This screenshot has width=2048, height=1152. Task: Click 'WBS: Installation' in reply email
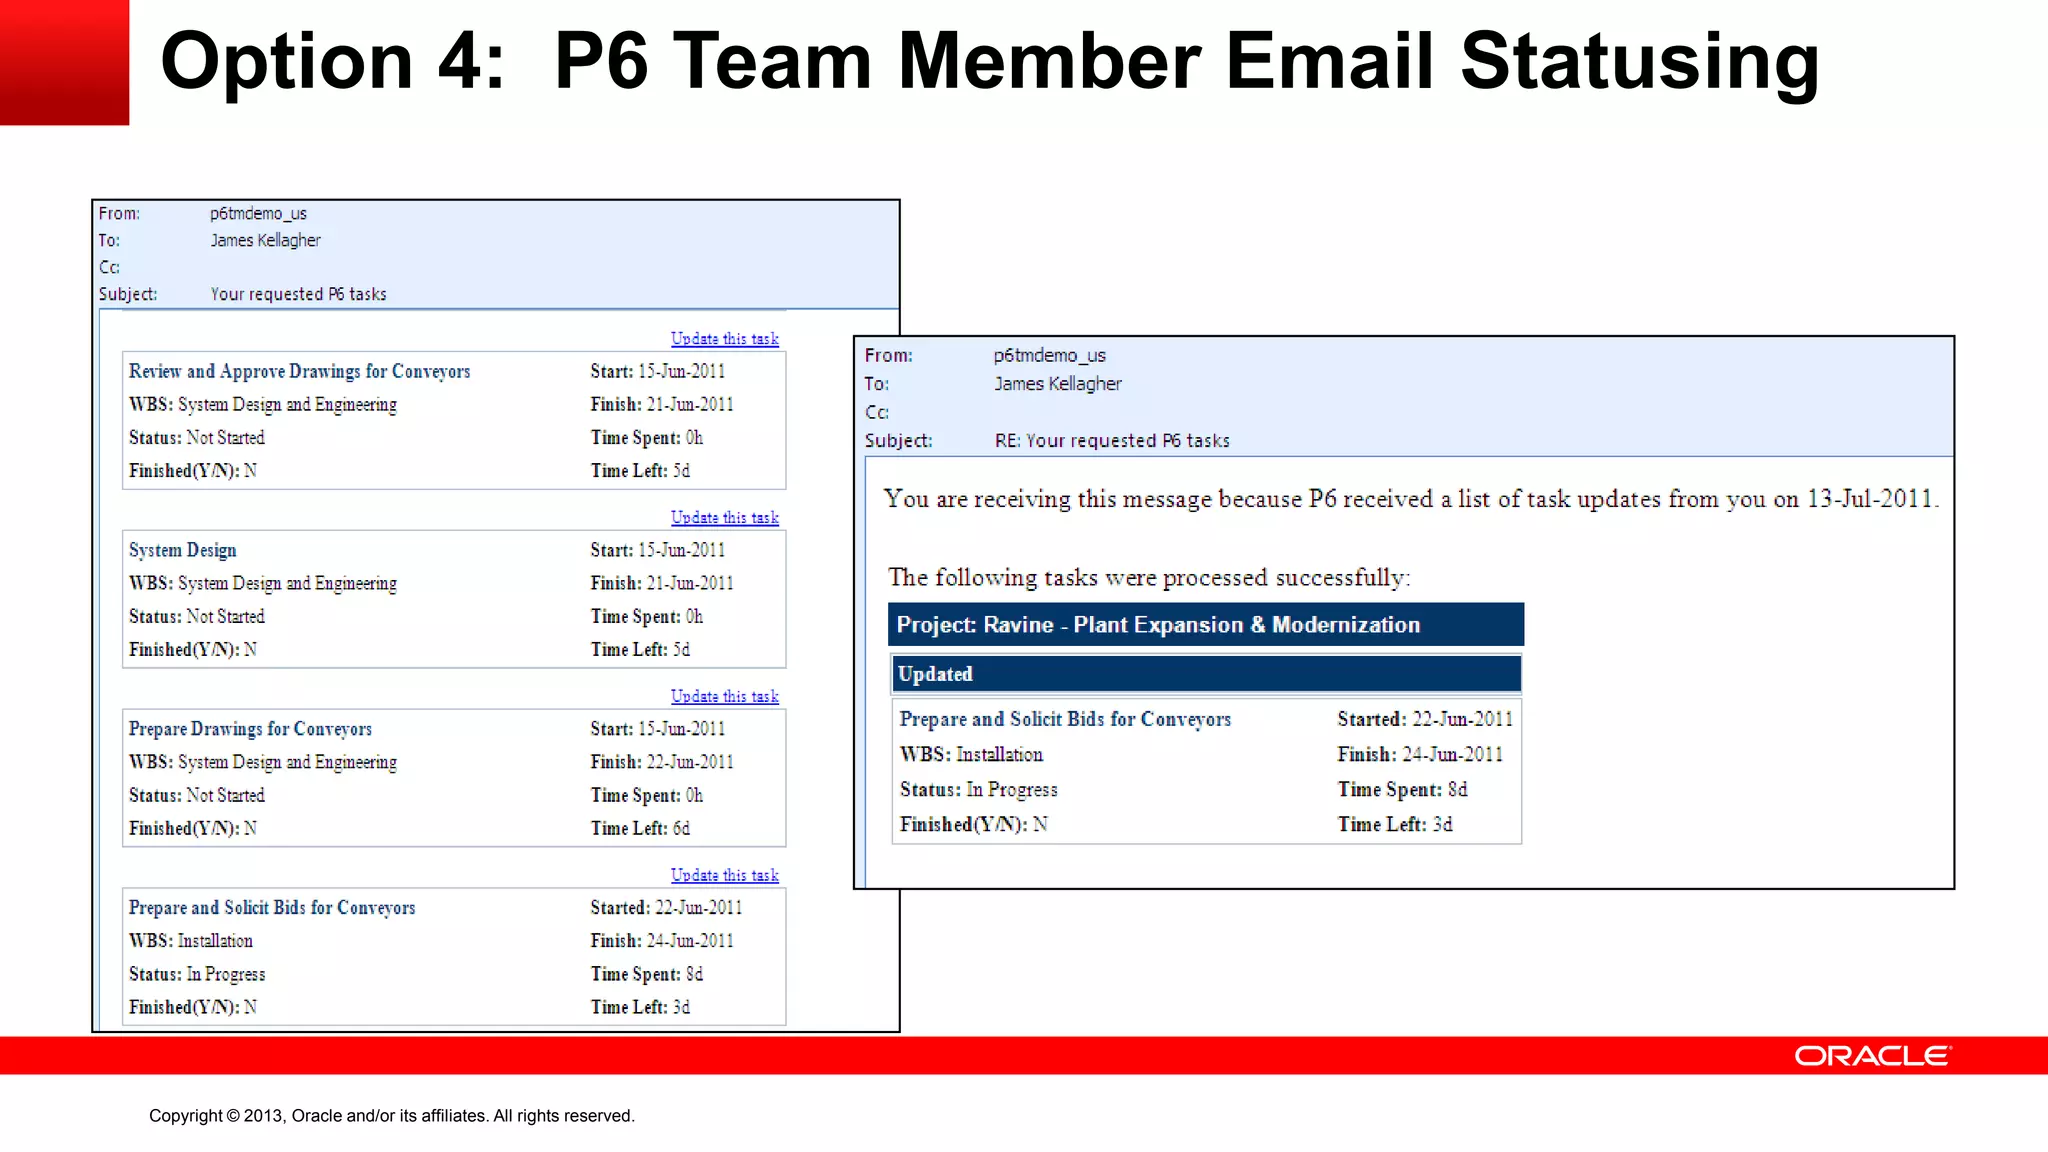pyautogui.click(x=971, y=755)
